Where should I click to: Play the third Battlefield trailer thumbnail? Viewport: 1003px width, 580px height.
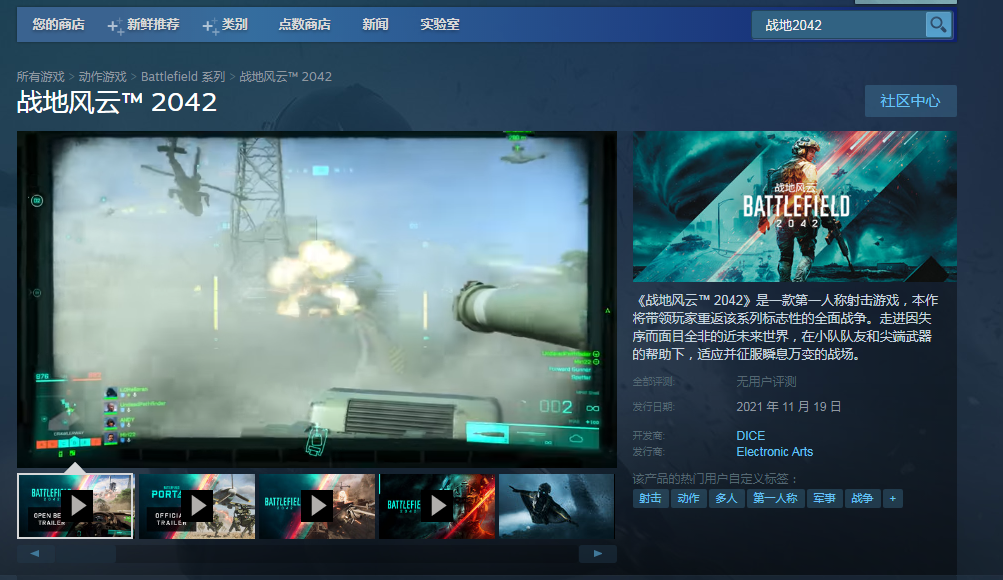point(317,506)
